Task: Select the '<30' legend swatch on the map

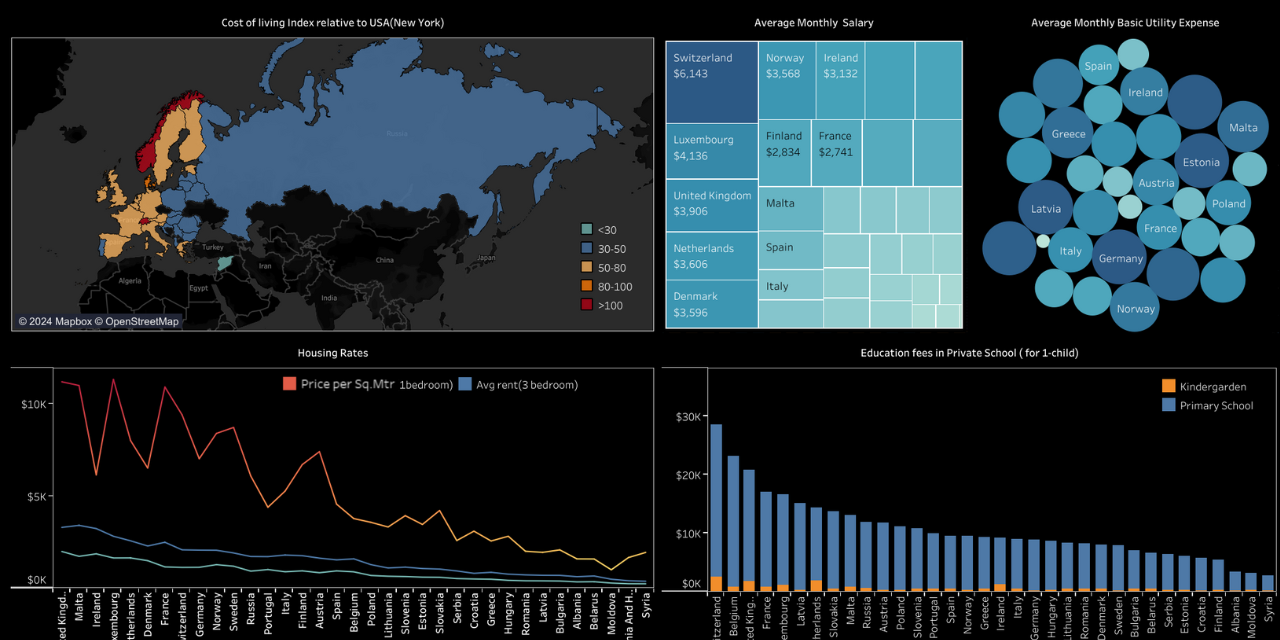Action: [x=586, y=229]
